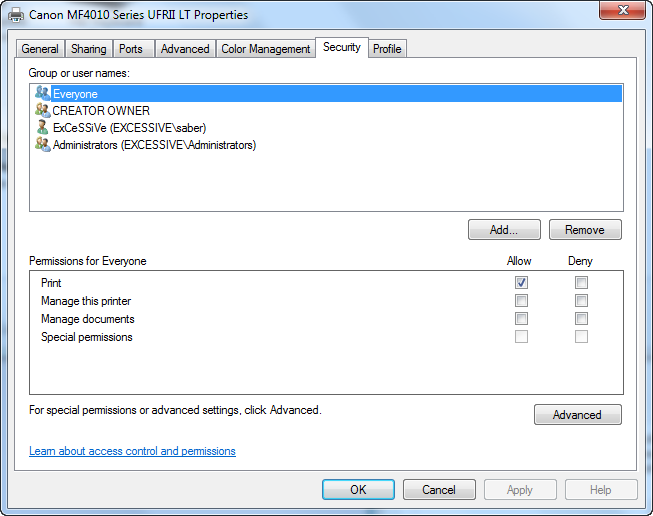
Task: Select the Administrators group icon
Action: coord(42,144)
